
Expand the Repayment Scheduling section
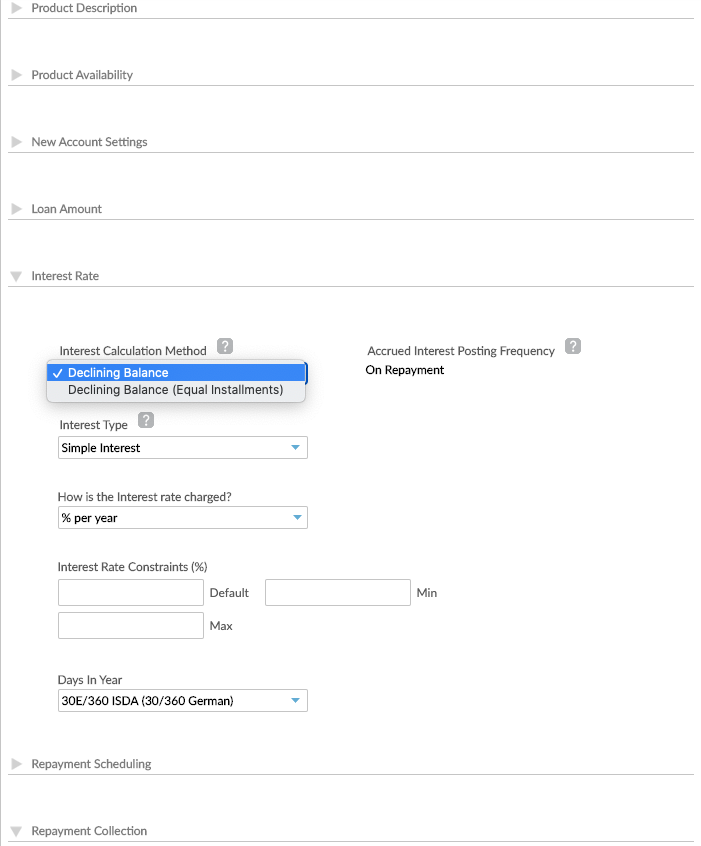tap(16, 763)
